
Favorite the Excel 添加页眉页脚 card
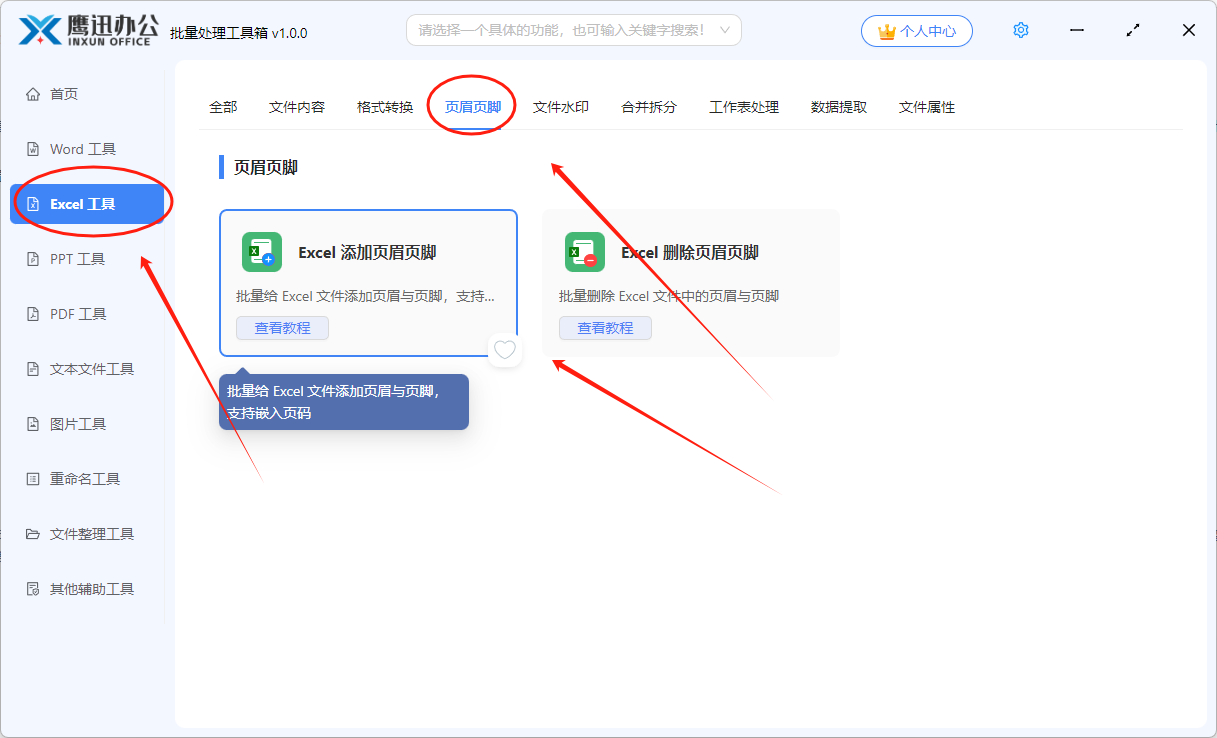(504, 351)
